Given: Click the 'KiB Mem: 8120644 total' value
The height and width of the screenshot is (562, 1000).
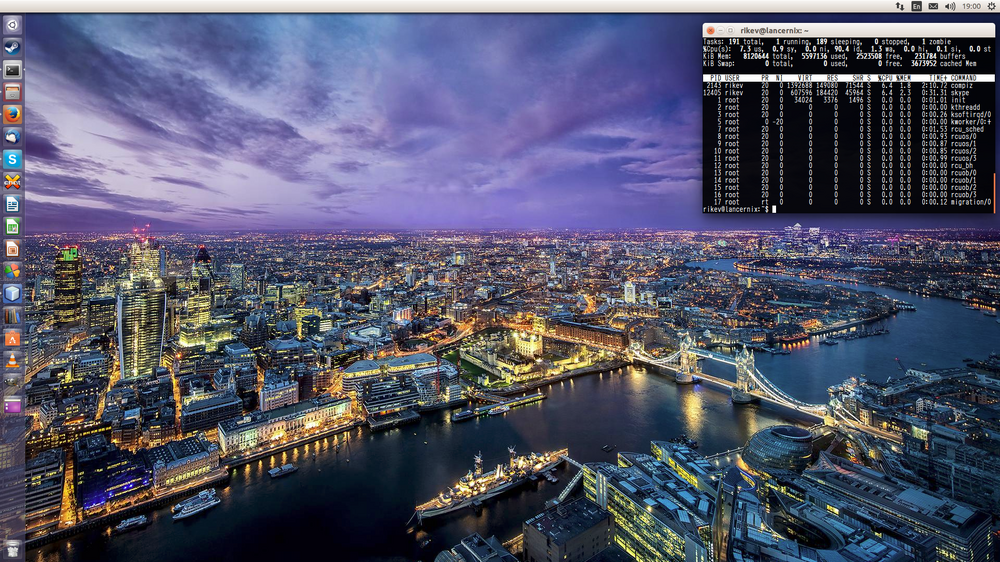Looking at the screenshot, I should click(747, 56).
